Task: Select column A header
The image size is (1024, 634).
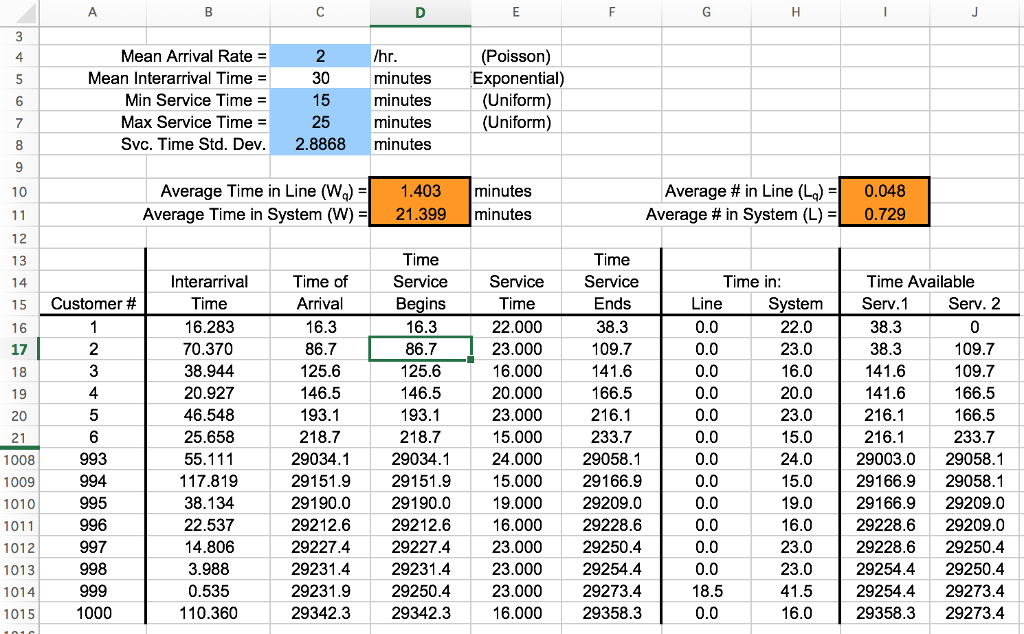Action: pos(92,12)
